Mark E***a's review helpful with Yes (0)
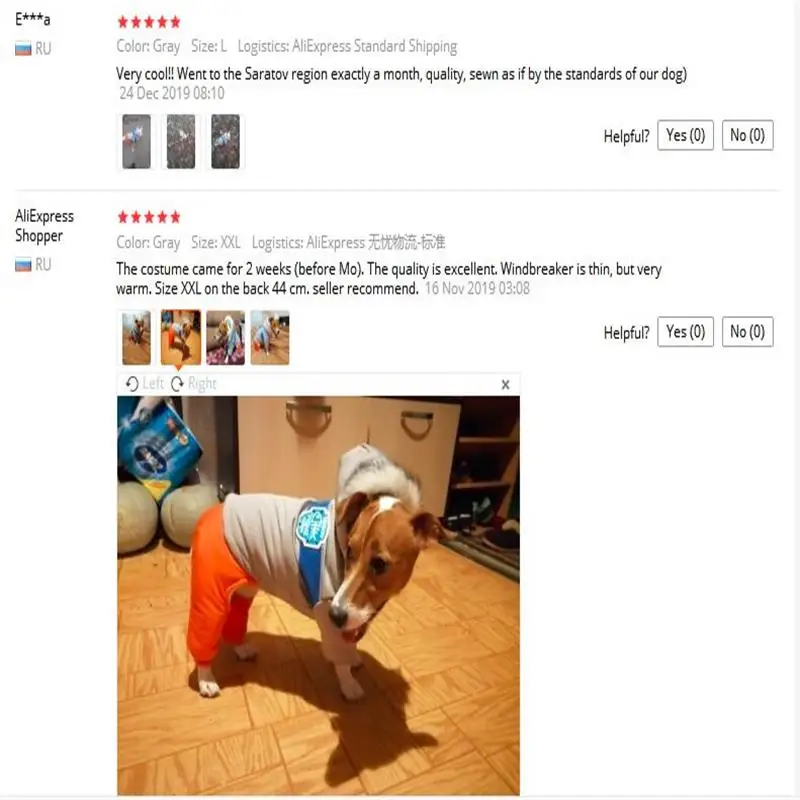 [x=685, y=135]
